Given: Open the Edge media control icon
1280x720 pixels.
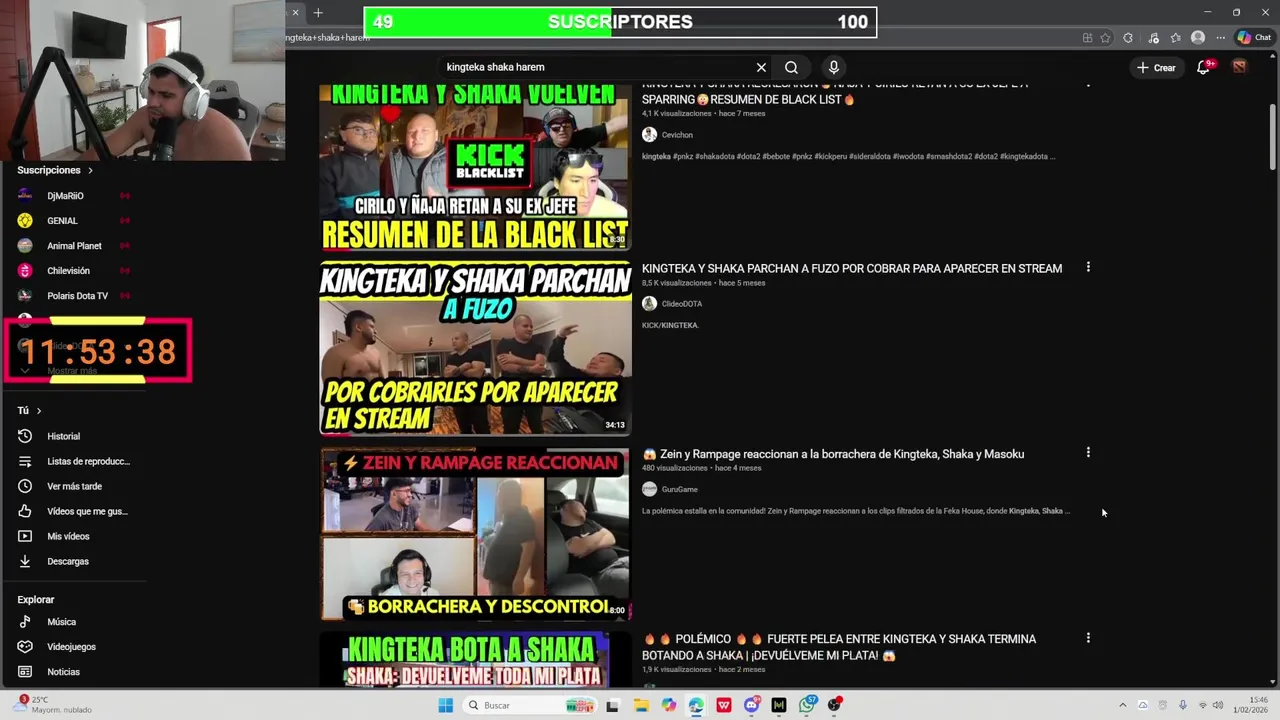Looking at the screenshot, I should click(1153, 38).
